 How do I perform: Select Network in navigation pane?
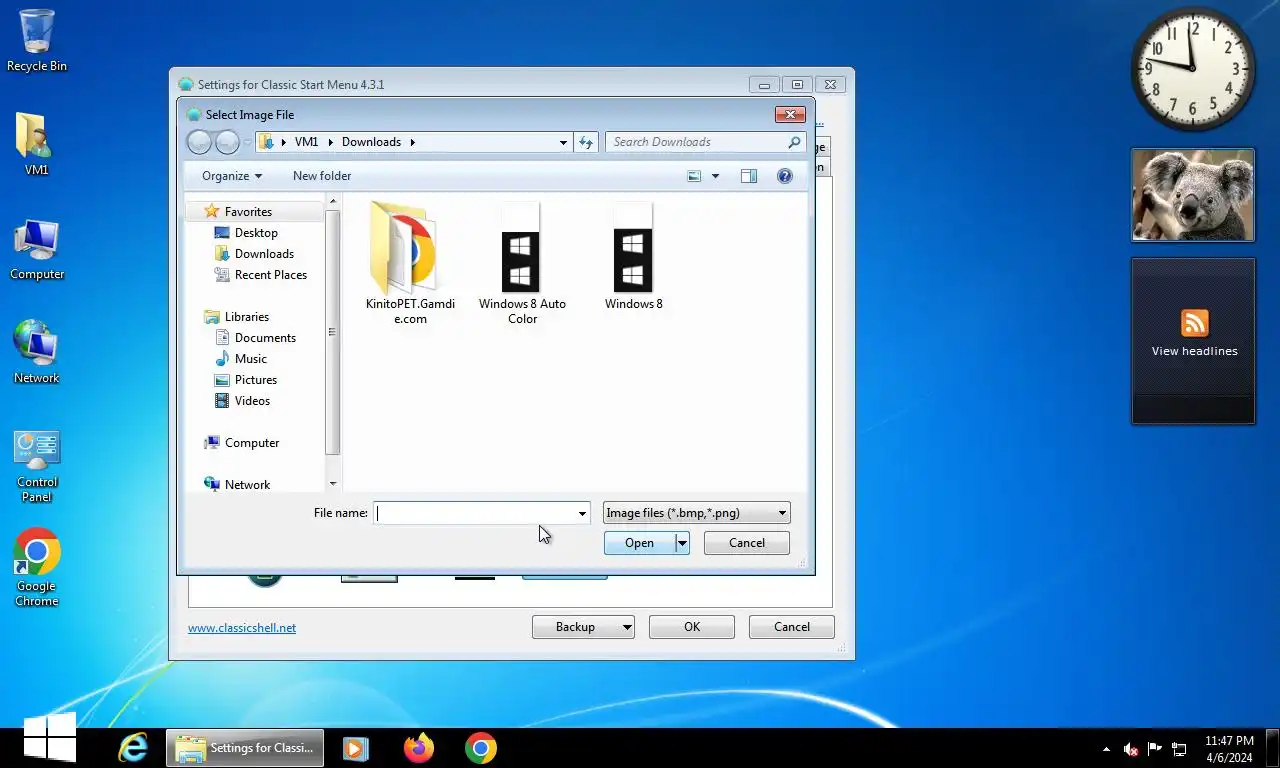coord(247,484)
